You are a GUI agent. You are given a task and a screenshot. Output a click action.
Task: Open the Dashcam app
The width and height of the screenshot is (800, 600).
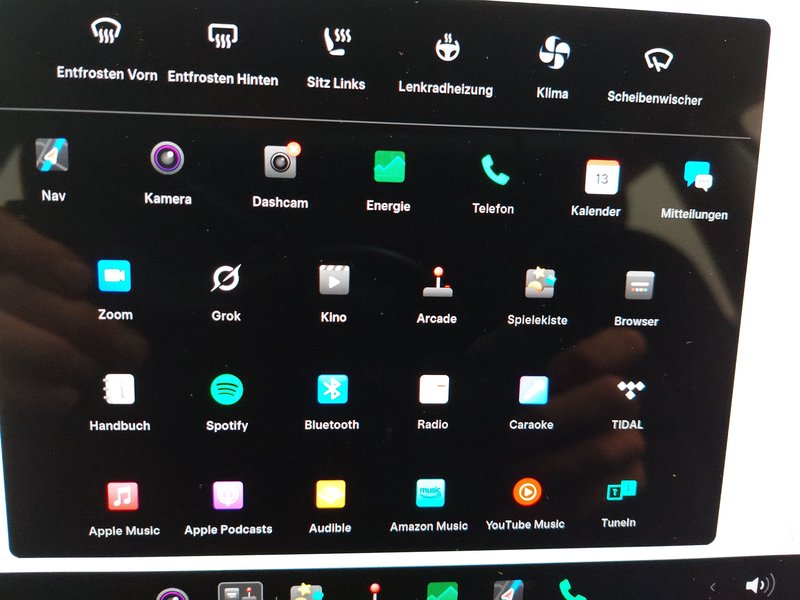[281, 161]
